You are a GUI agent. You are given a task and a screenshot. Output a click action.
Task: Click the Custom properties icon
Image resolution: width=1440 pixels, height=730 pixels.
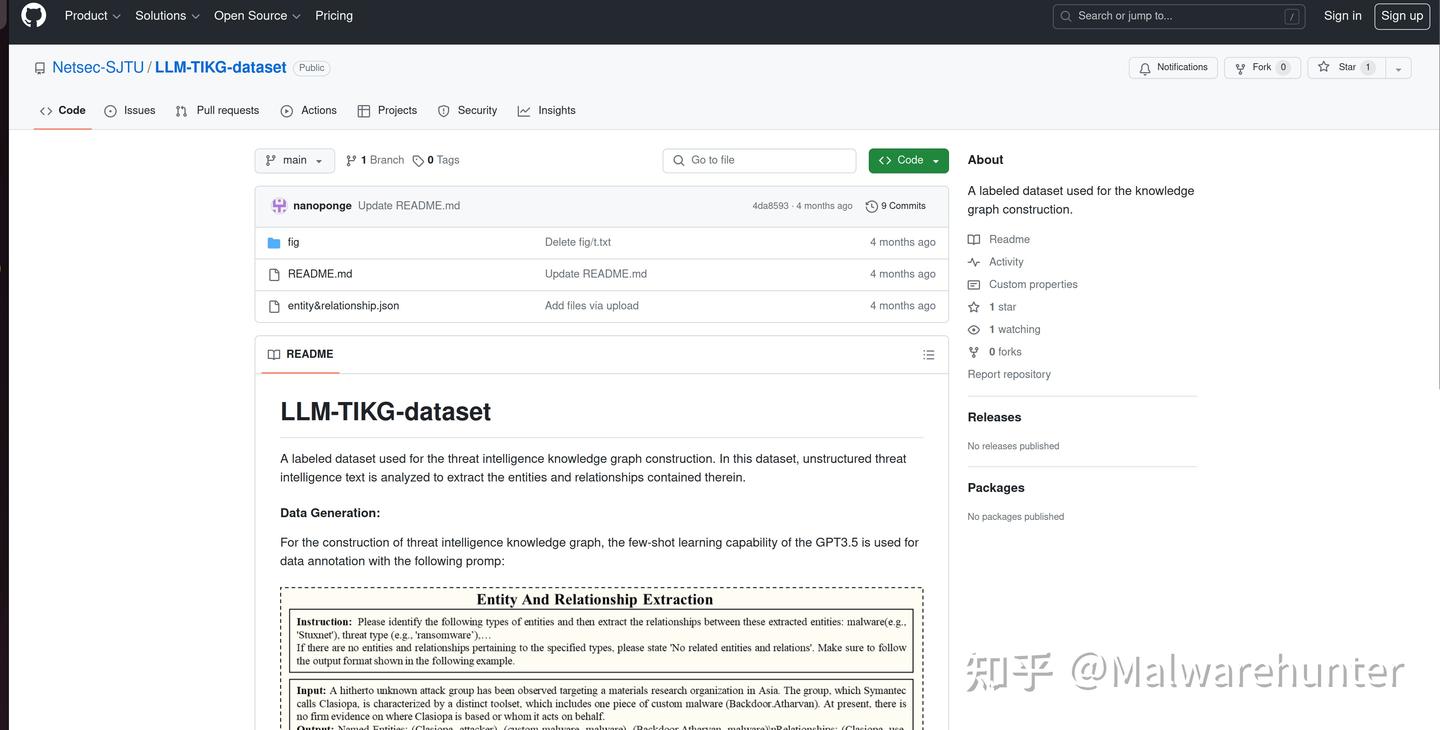[x=973, y=284]
